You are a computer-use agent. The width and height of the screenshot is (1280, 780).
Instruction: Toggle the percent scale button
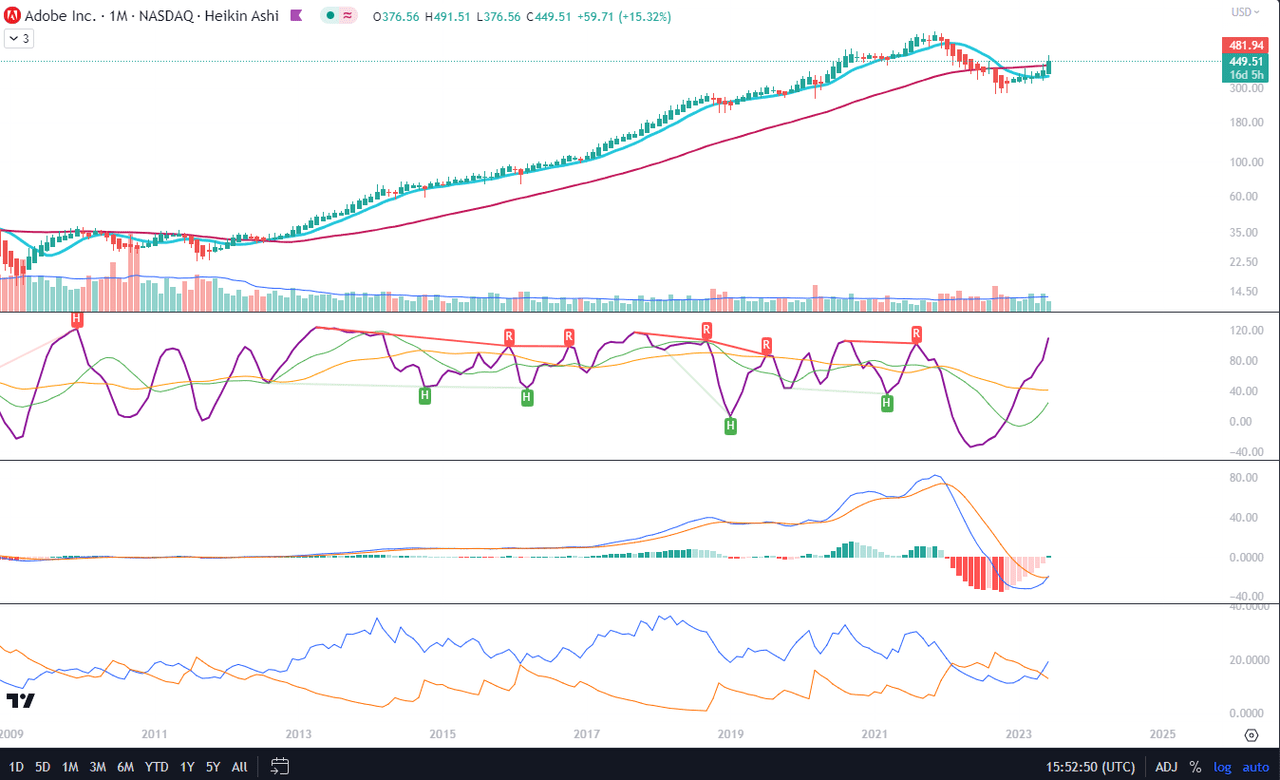pos(1195,767)
